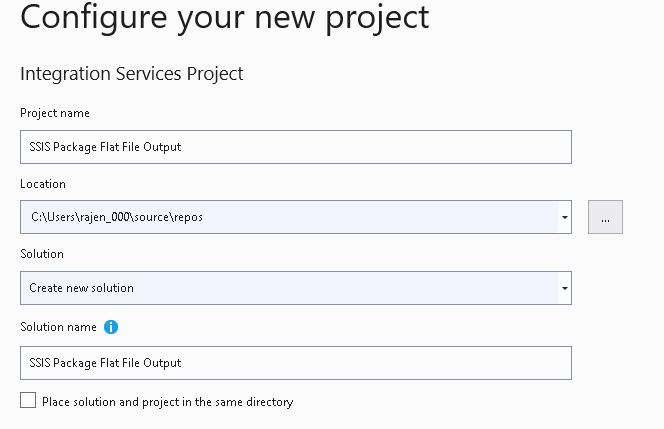Click the 'Configure your new project' heading

coord(224,17)
